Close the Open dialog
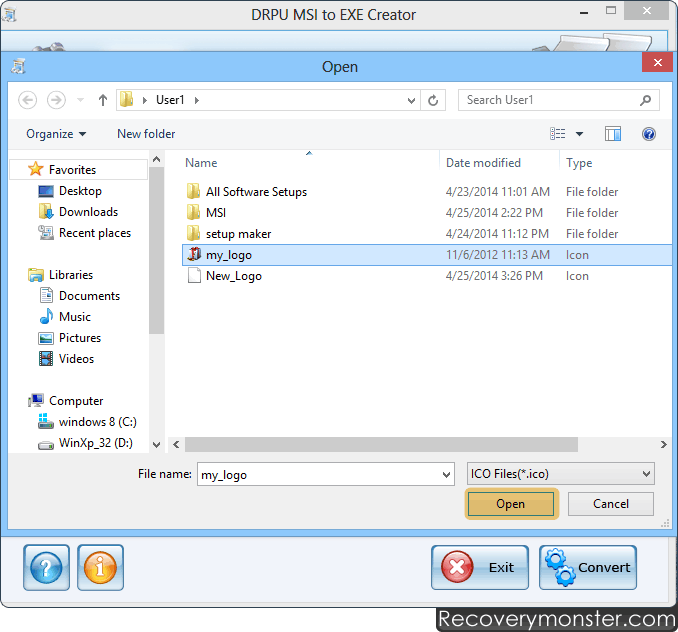This screenshot has width=678, height=632. pyautogui.click(x=657, y=63)
